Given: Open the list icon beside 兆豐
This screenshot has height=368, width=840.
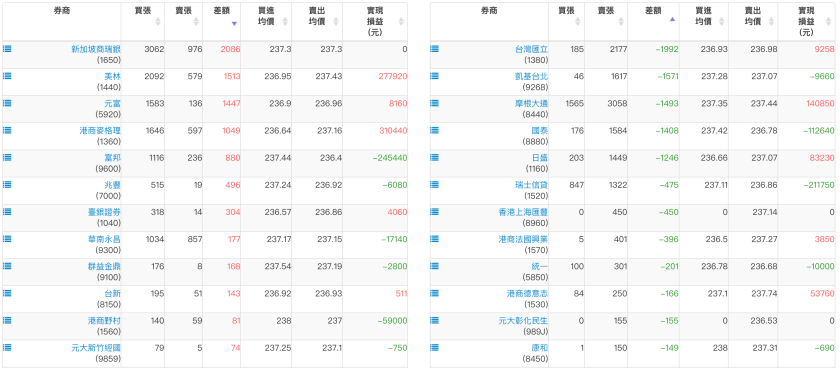Looking at the screenshot, I should [7, 184].
